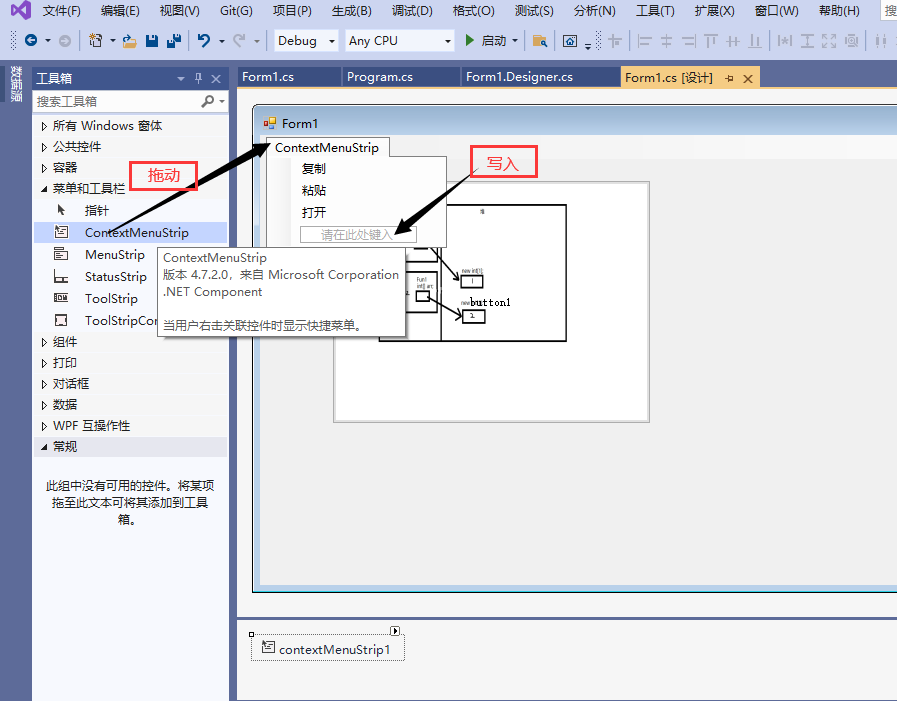Screen dimensions: 897x701
Task: Start debugging with the green play button
Action: point(470,40)
